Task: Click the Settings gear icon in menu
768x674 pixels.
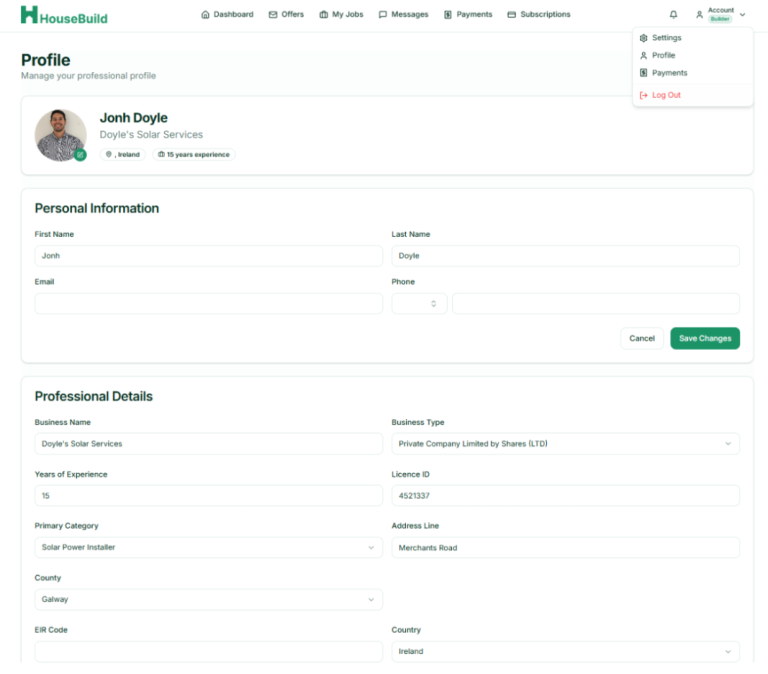Action: click(x=644, y=38)
